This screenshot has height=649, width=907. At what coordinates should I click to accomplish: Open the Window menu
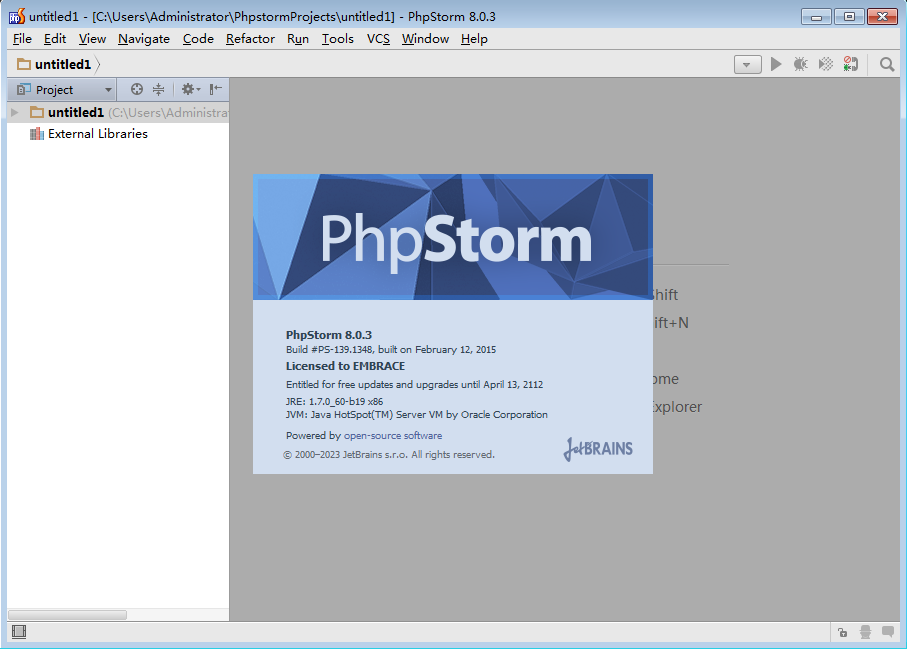tap(426, 39)
